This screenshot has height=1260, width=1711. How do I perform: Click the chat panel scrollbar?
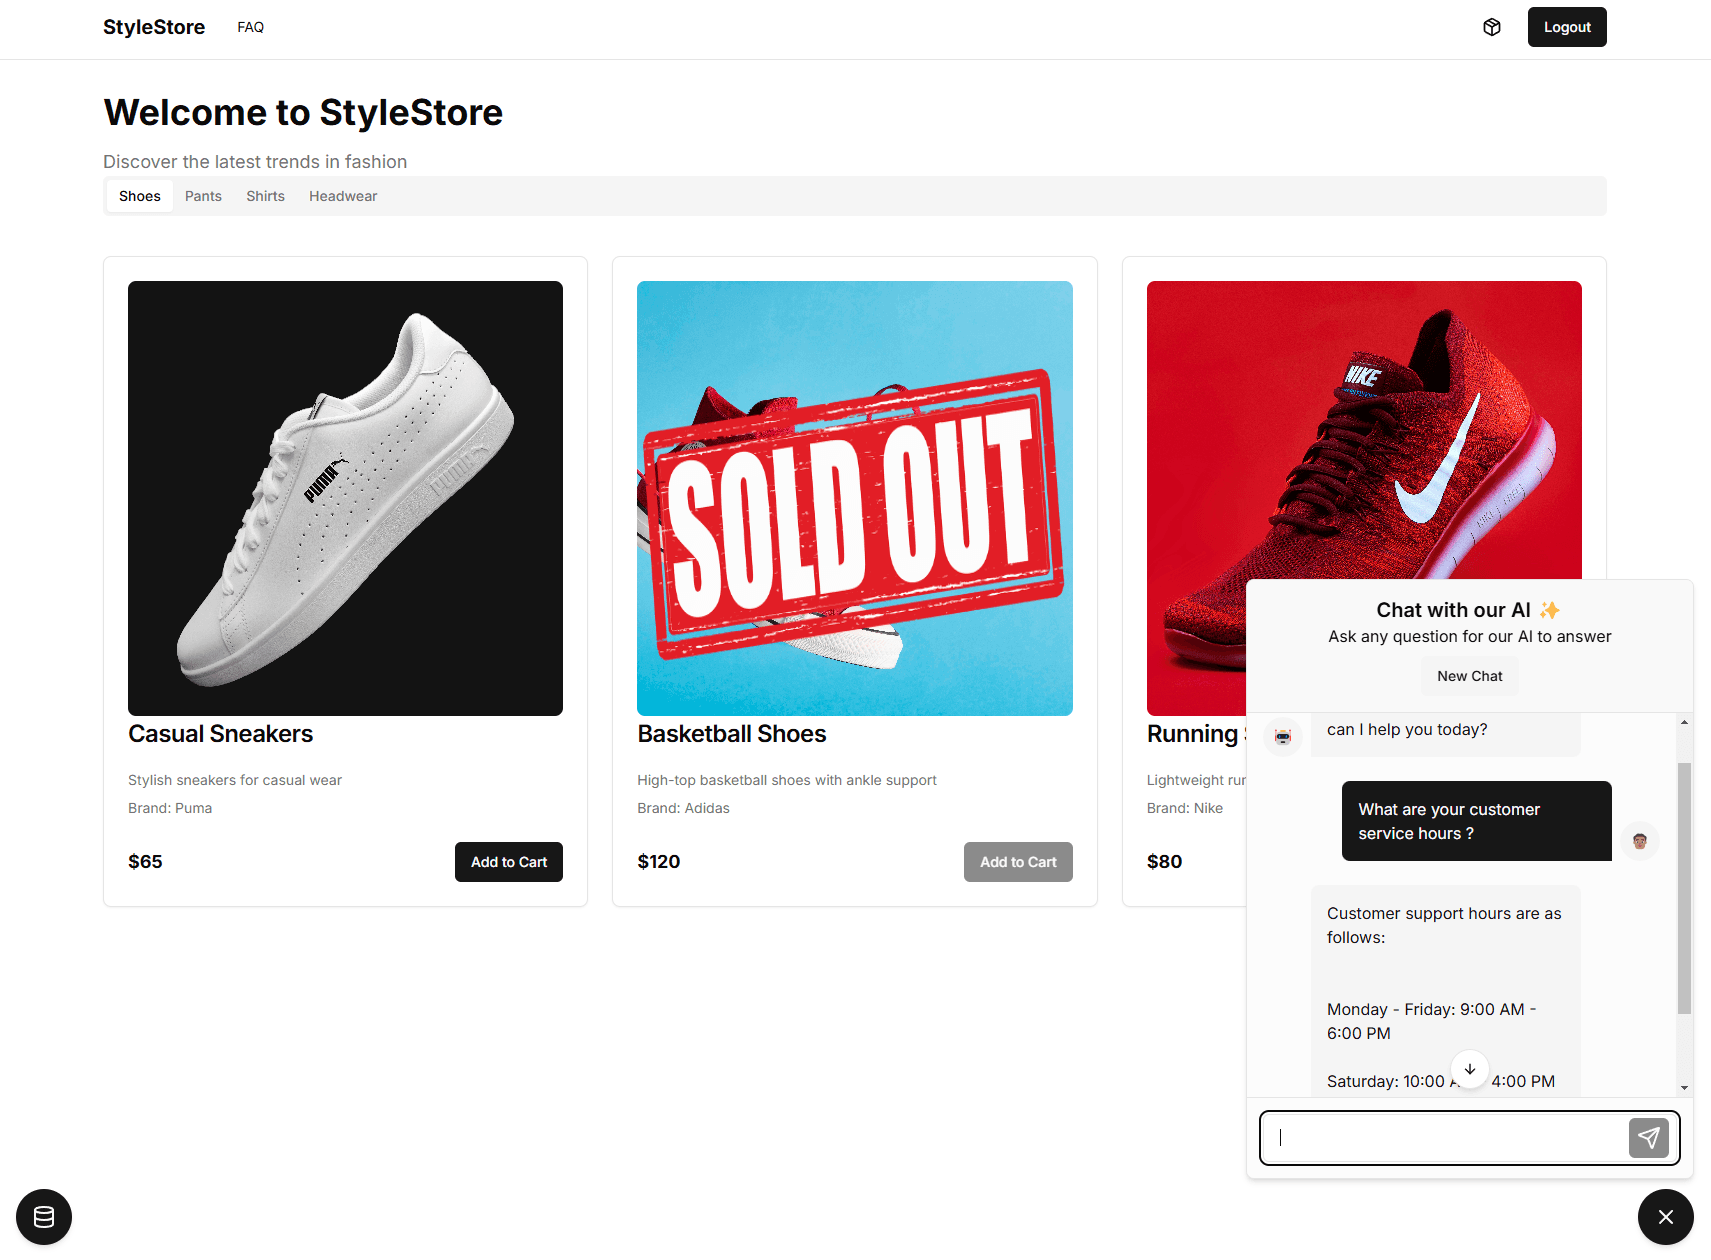pos(1684,888)
